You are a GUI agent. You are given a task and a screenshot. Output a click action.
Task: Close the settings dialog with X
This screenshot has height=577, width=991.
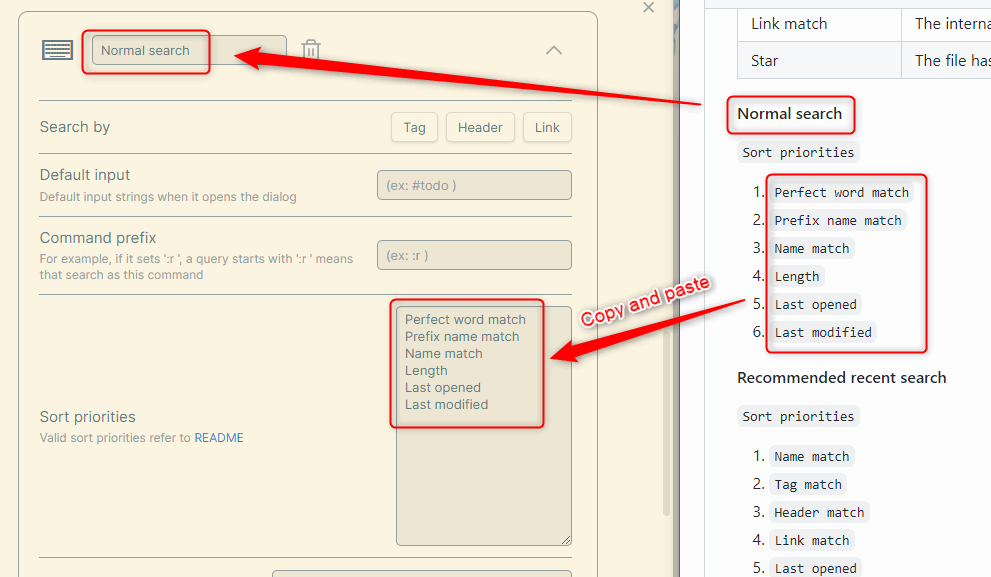(648, 8)
